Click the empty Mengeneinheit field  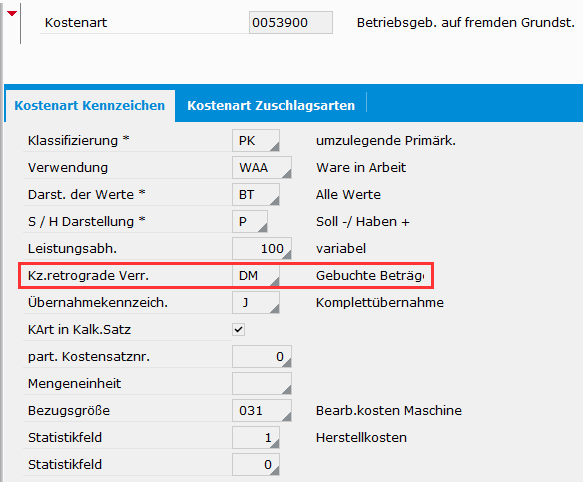[x=262, y=383]
